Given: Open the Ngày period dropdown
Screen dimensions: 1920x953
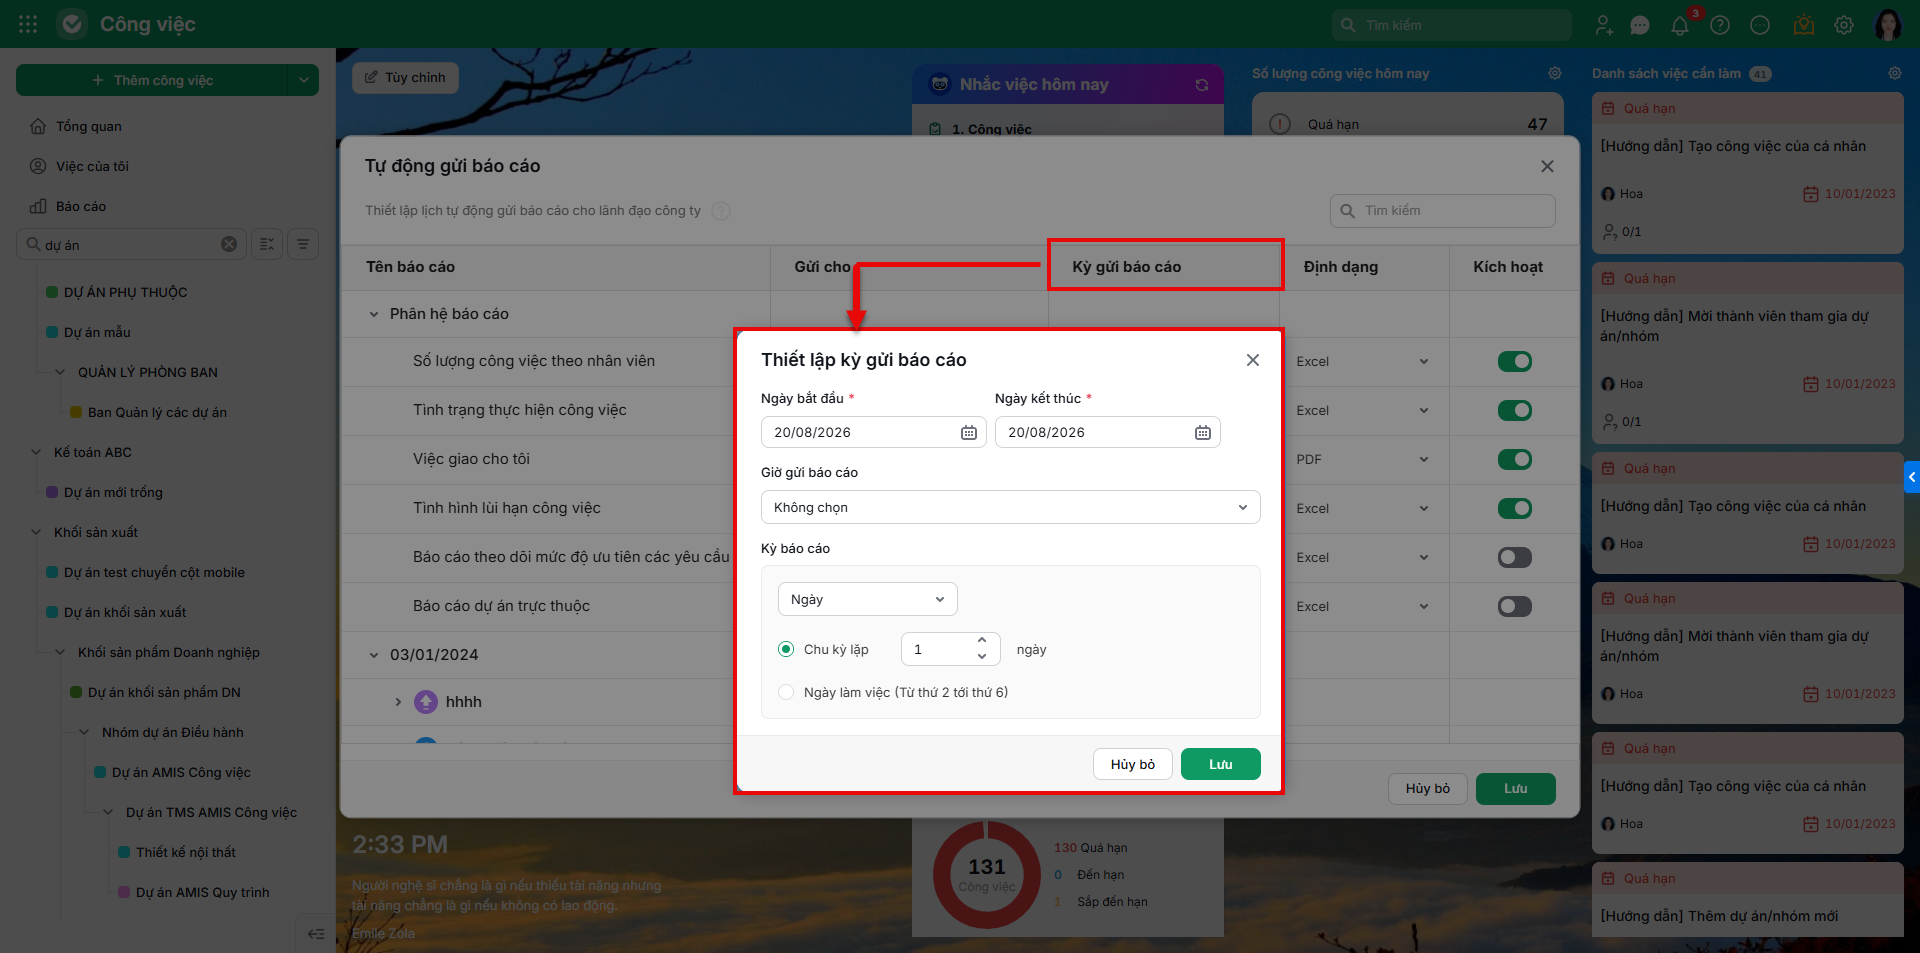Looking at the screenshot, I should [867, 599].
